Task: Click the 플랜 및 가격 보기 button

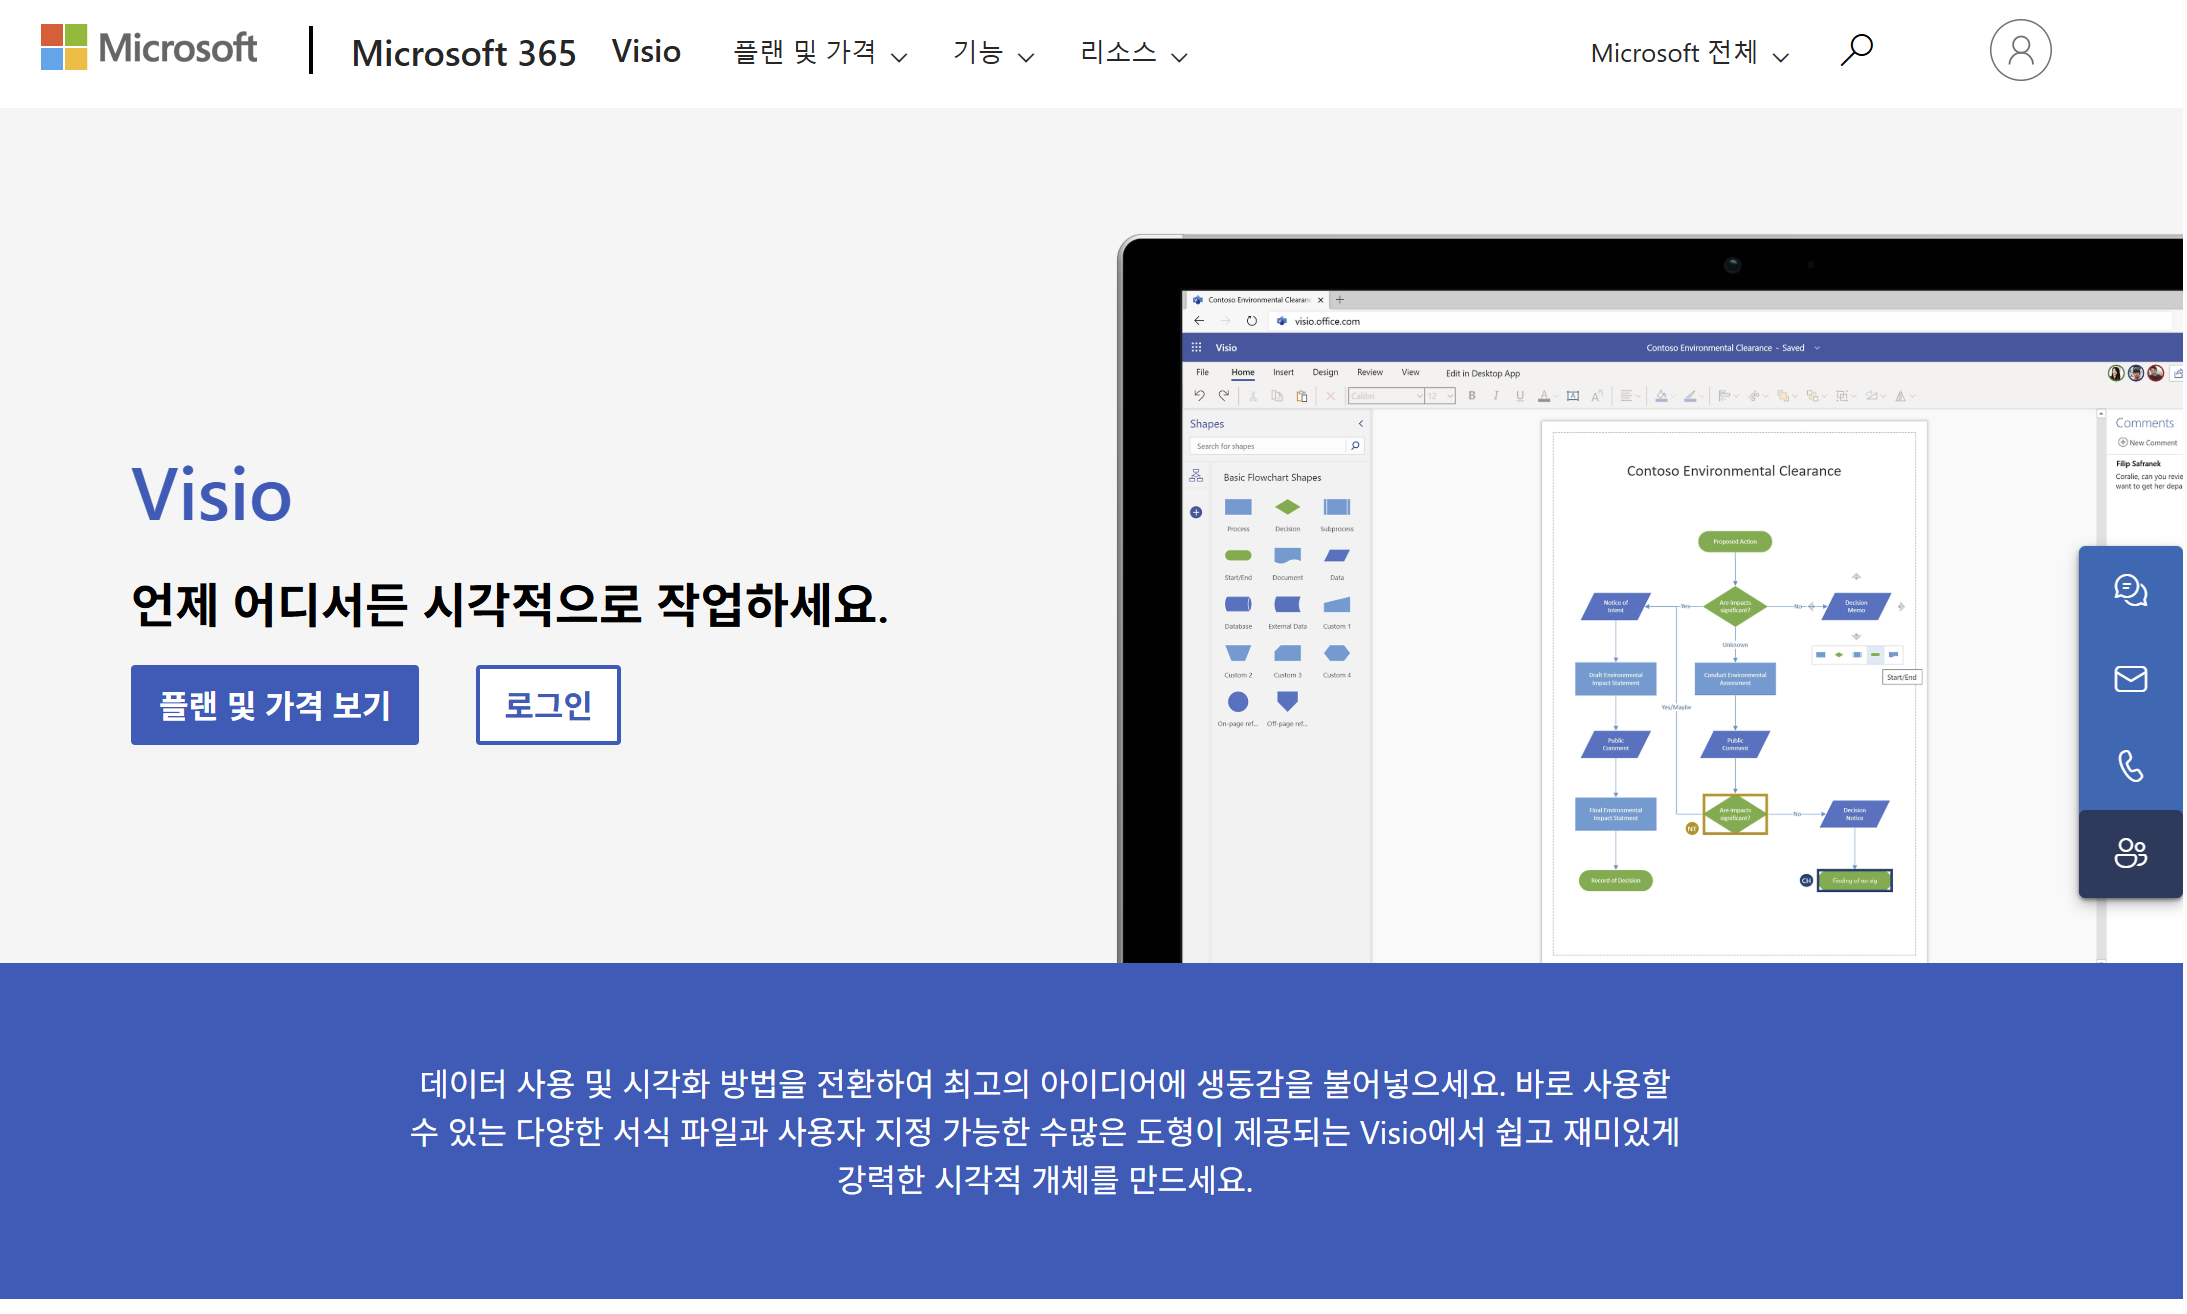Action: (275, 705)
